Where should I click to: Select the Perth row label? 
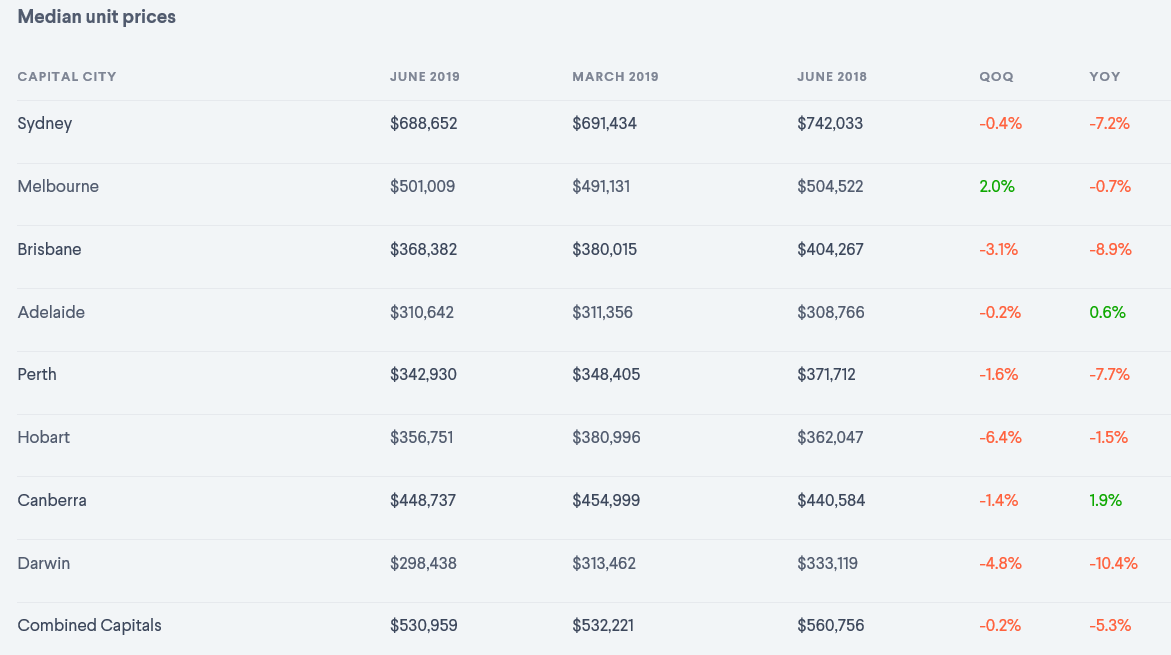coord(37,375)
